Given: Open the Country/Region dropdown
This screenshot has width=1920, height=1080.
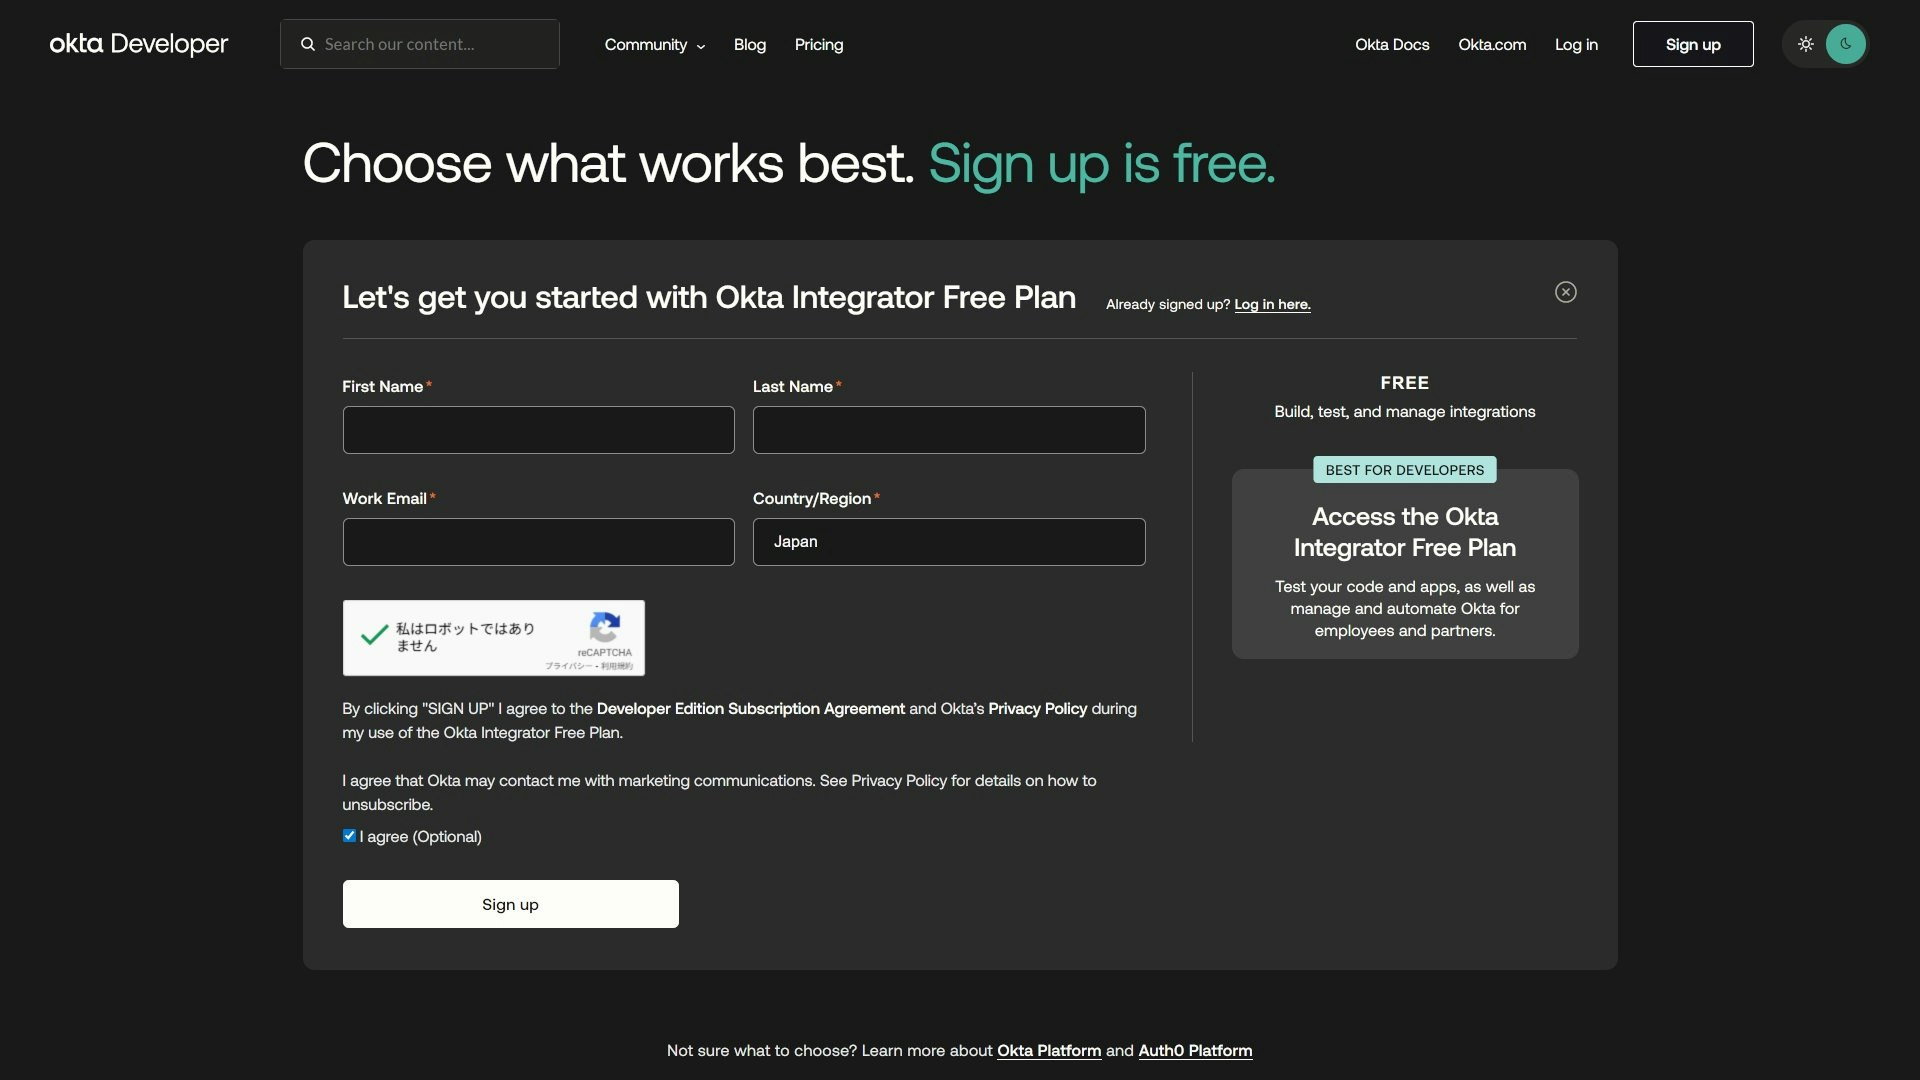Looking at the screenshot, I should [948, 542].
